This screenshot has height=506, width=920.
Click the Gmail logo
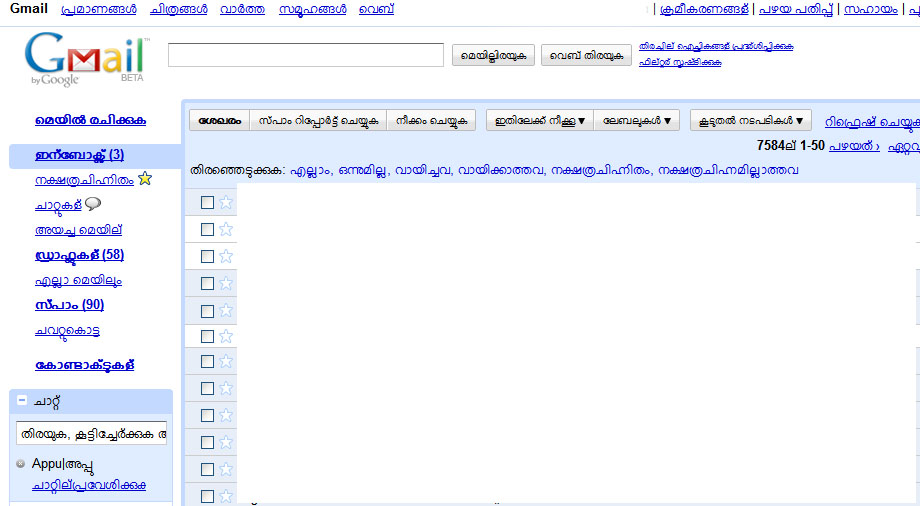[86, 59]
